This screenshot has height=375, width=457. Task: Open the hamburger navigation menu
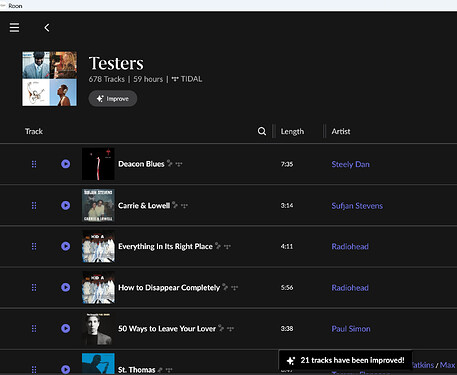(x=14, y=28)
